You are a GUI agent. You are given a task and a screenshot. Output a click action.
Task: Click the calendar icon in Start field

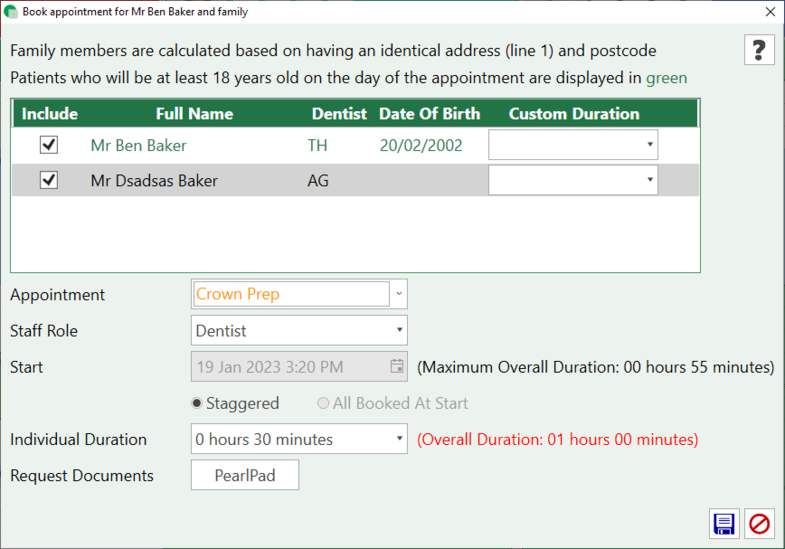pyautogui.click(x=397, y=366)
